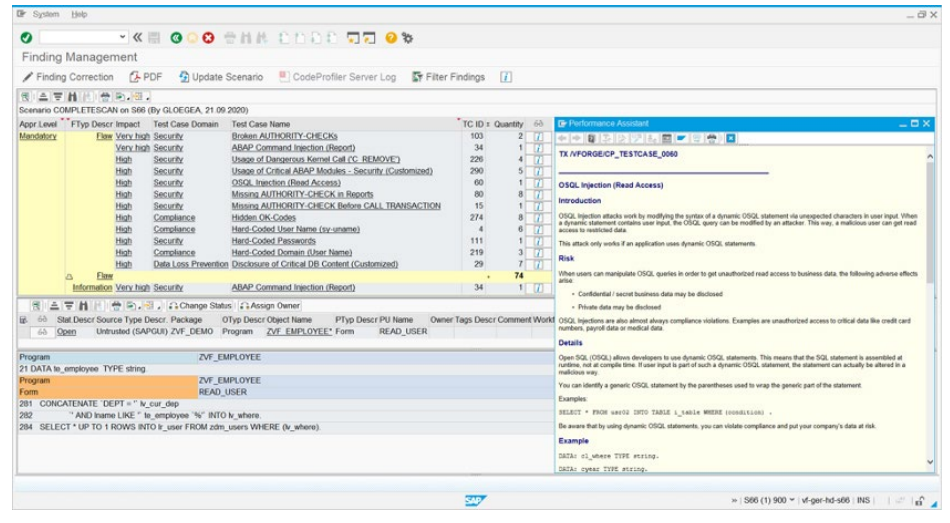
Task: Open the Help menu
Action: [79, 14]
